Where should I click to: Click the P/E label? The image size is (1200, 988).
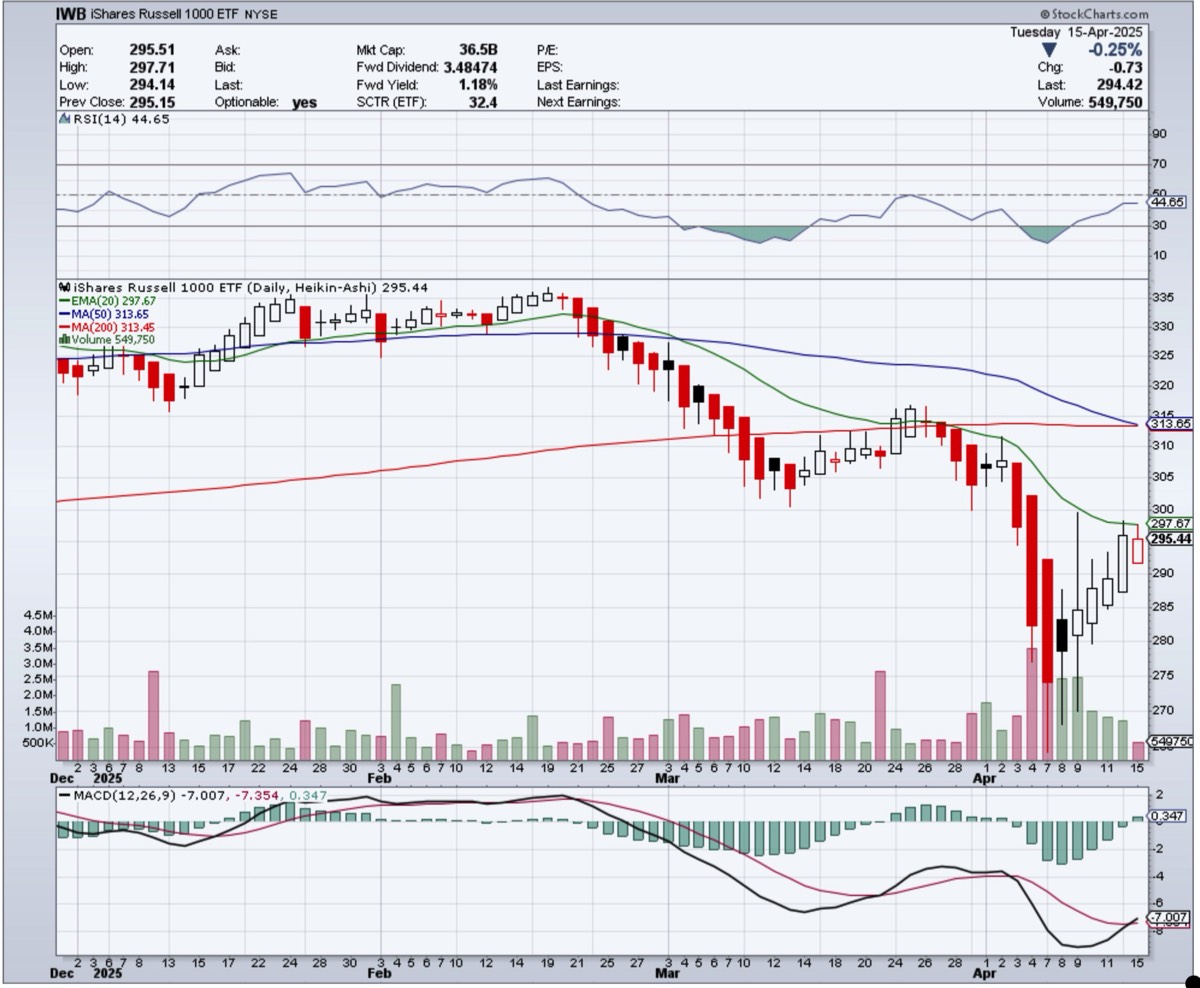point(547,50)
